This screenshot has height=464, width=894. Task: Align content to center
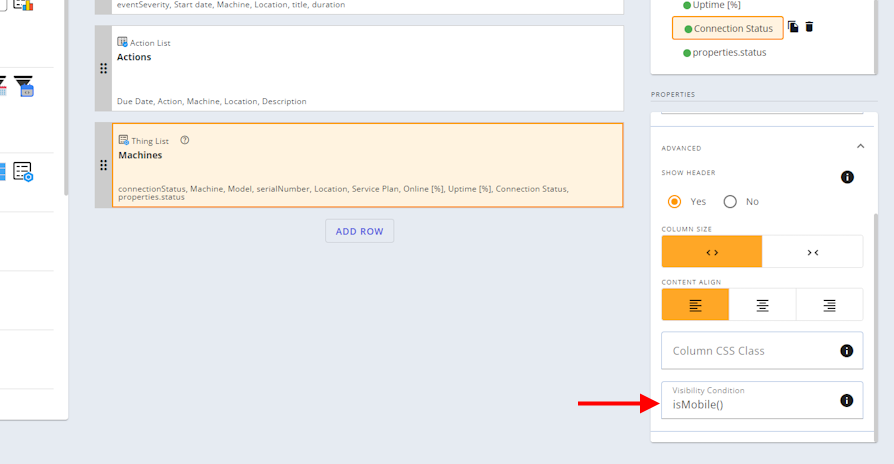coord(762,306)
